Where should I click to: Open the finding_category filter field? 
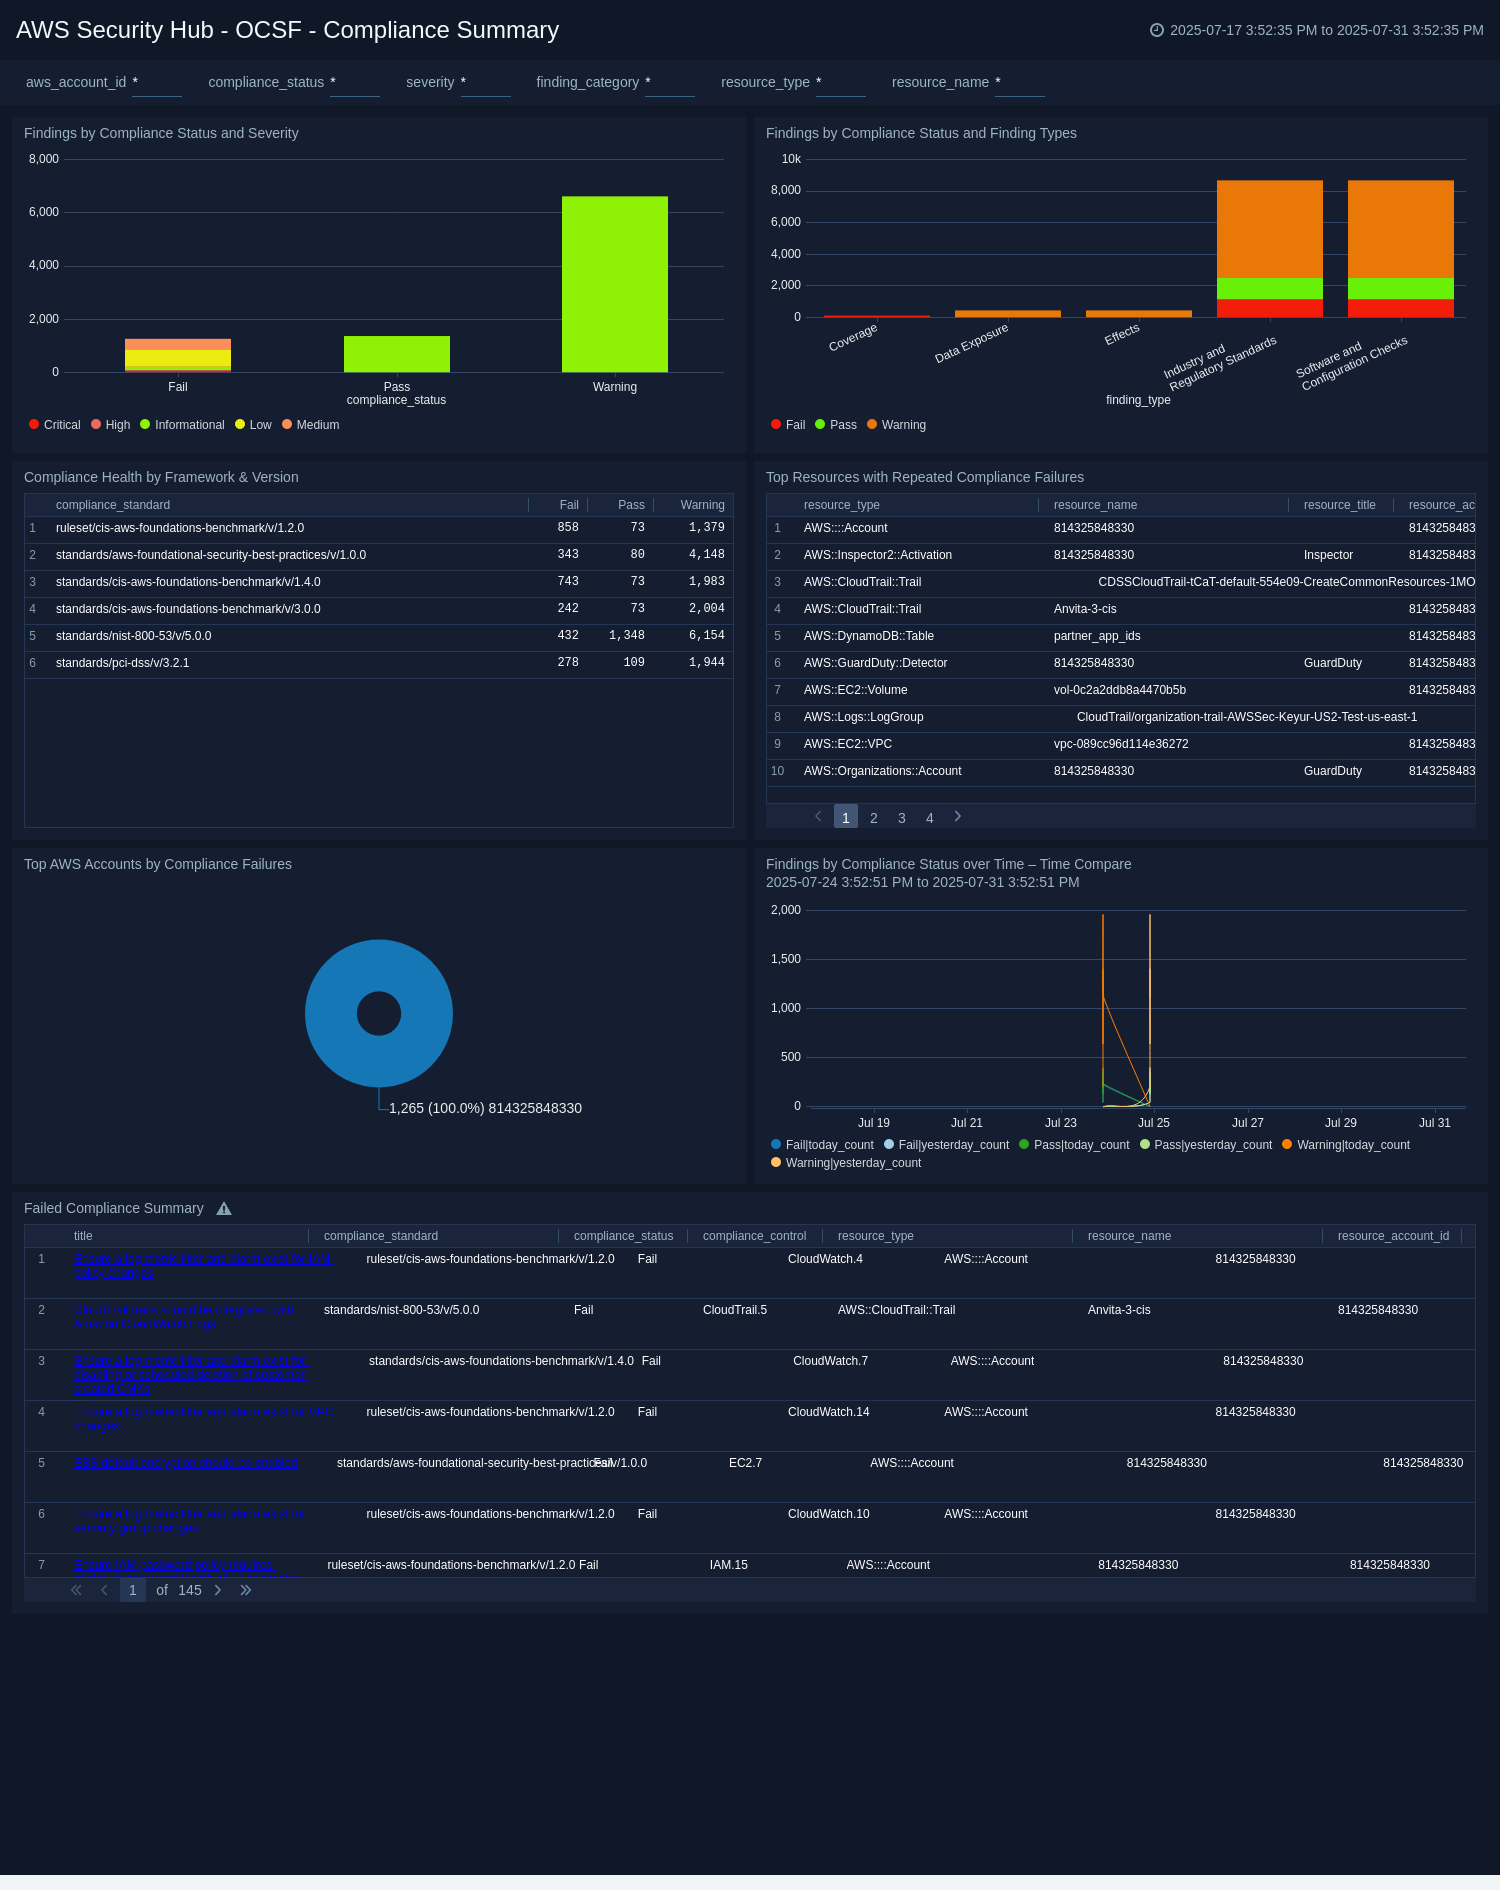tap(670, 83)
